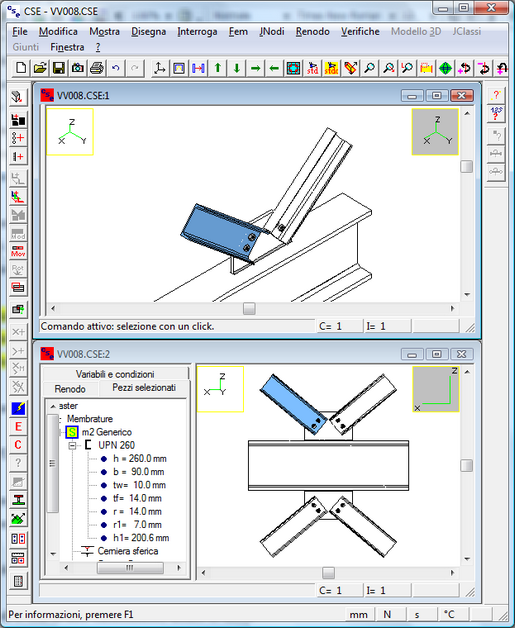515x628 pixels.
Task: Click the Mov sidebar icon
Action: click(x=18, y=252)
